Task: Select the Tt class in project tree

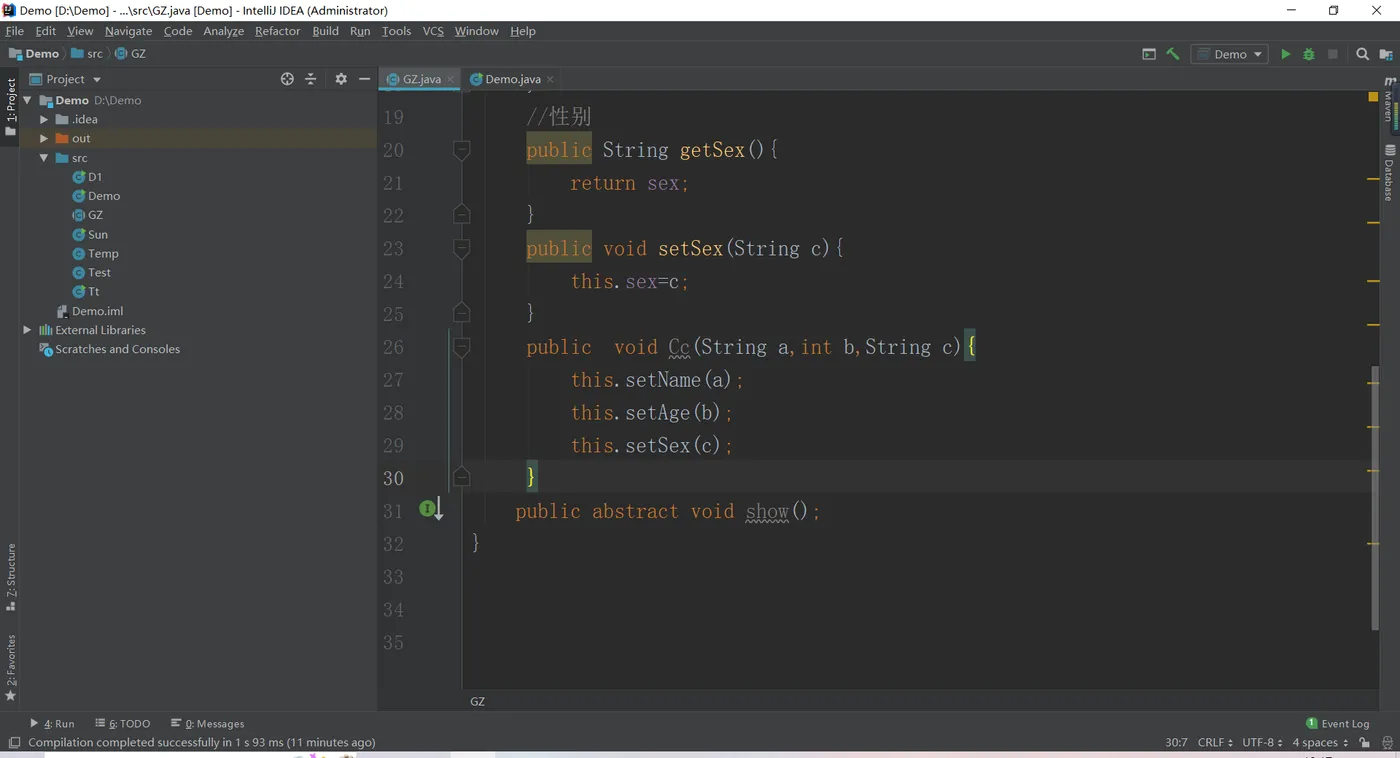Action: (x=93, y=292)
